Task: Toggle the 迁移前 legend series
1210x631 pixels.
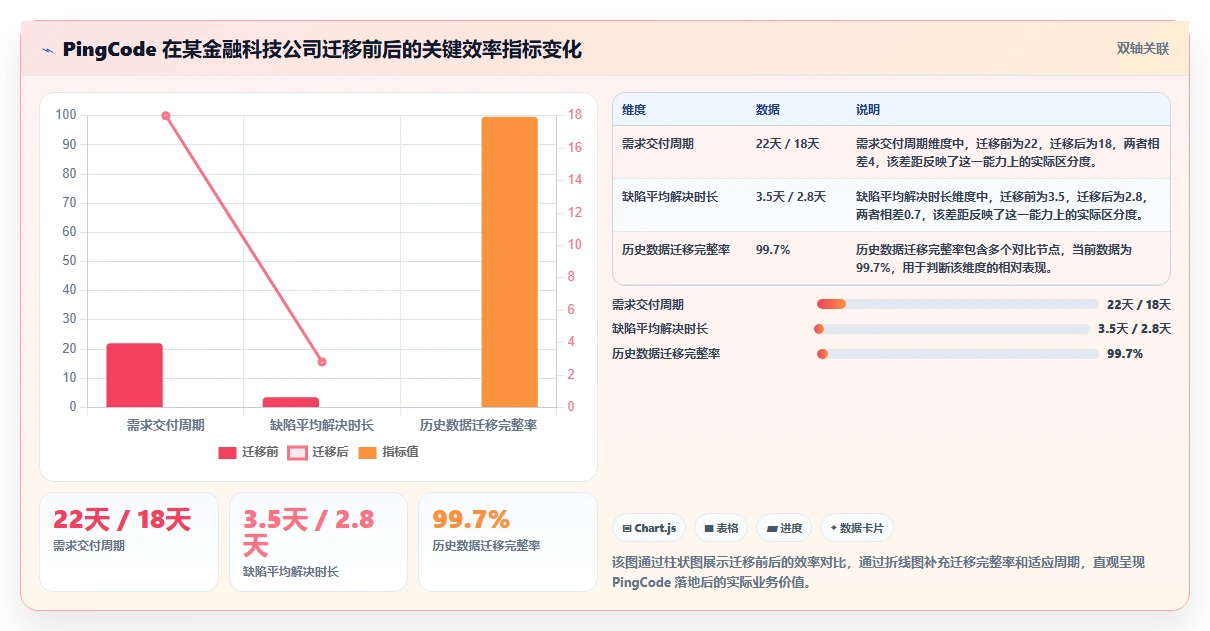Action: [x=249, y=452]
